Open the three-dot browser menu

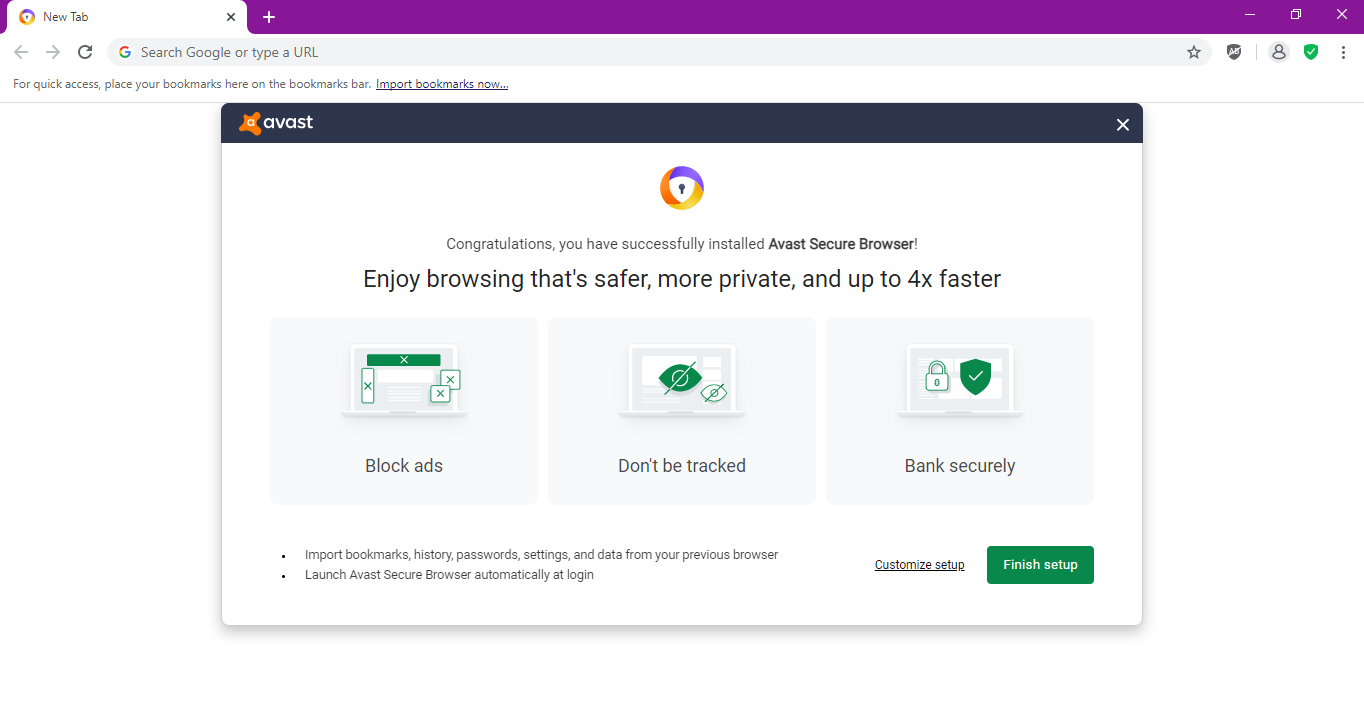pos(1343,52)
